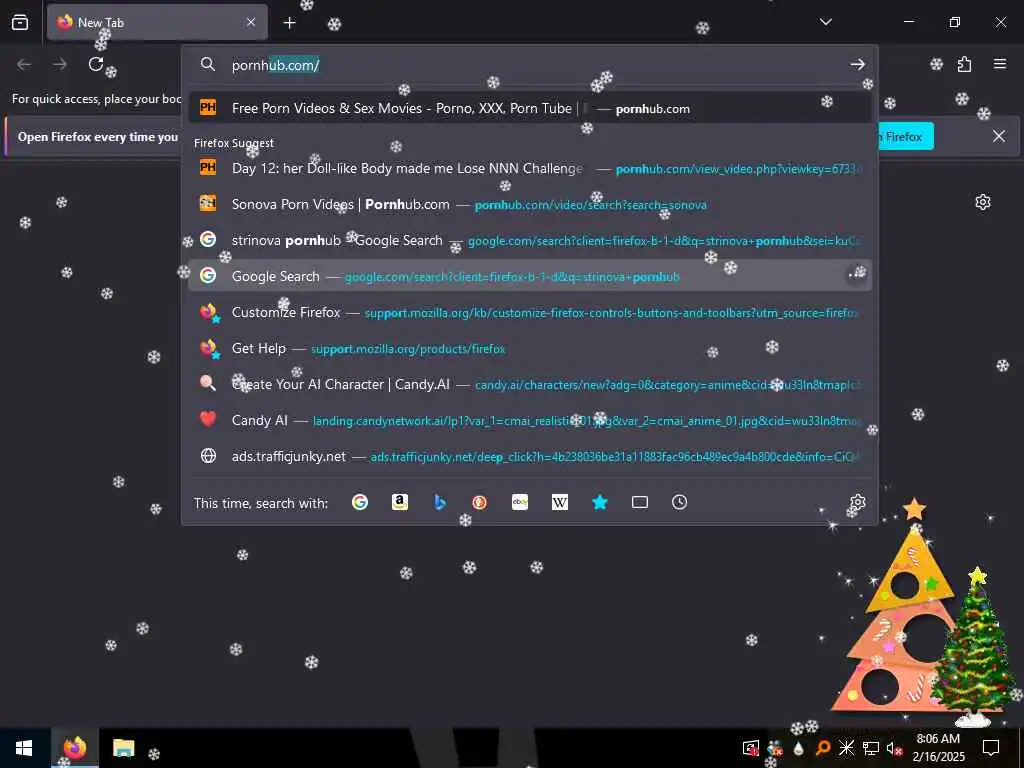Select Create Your AI Character Candy.AI row
1024x768 pixels.
(530, 384)
